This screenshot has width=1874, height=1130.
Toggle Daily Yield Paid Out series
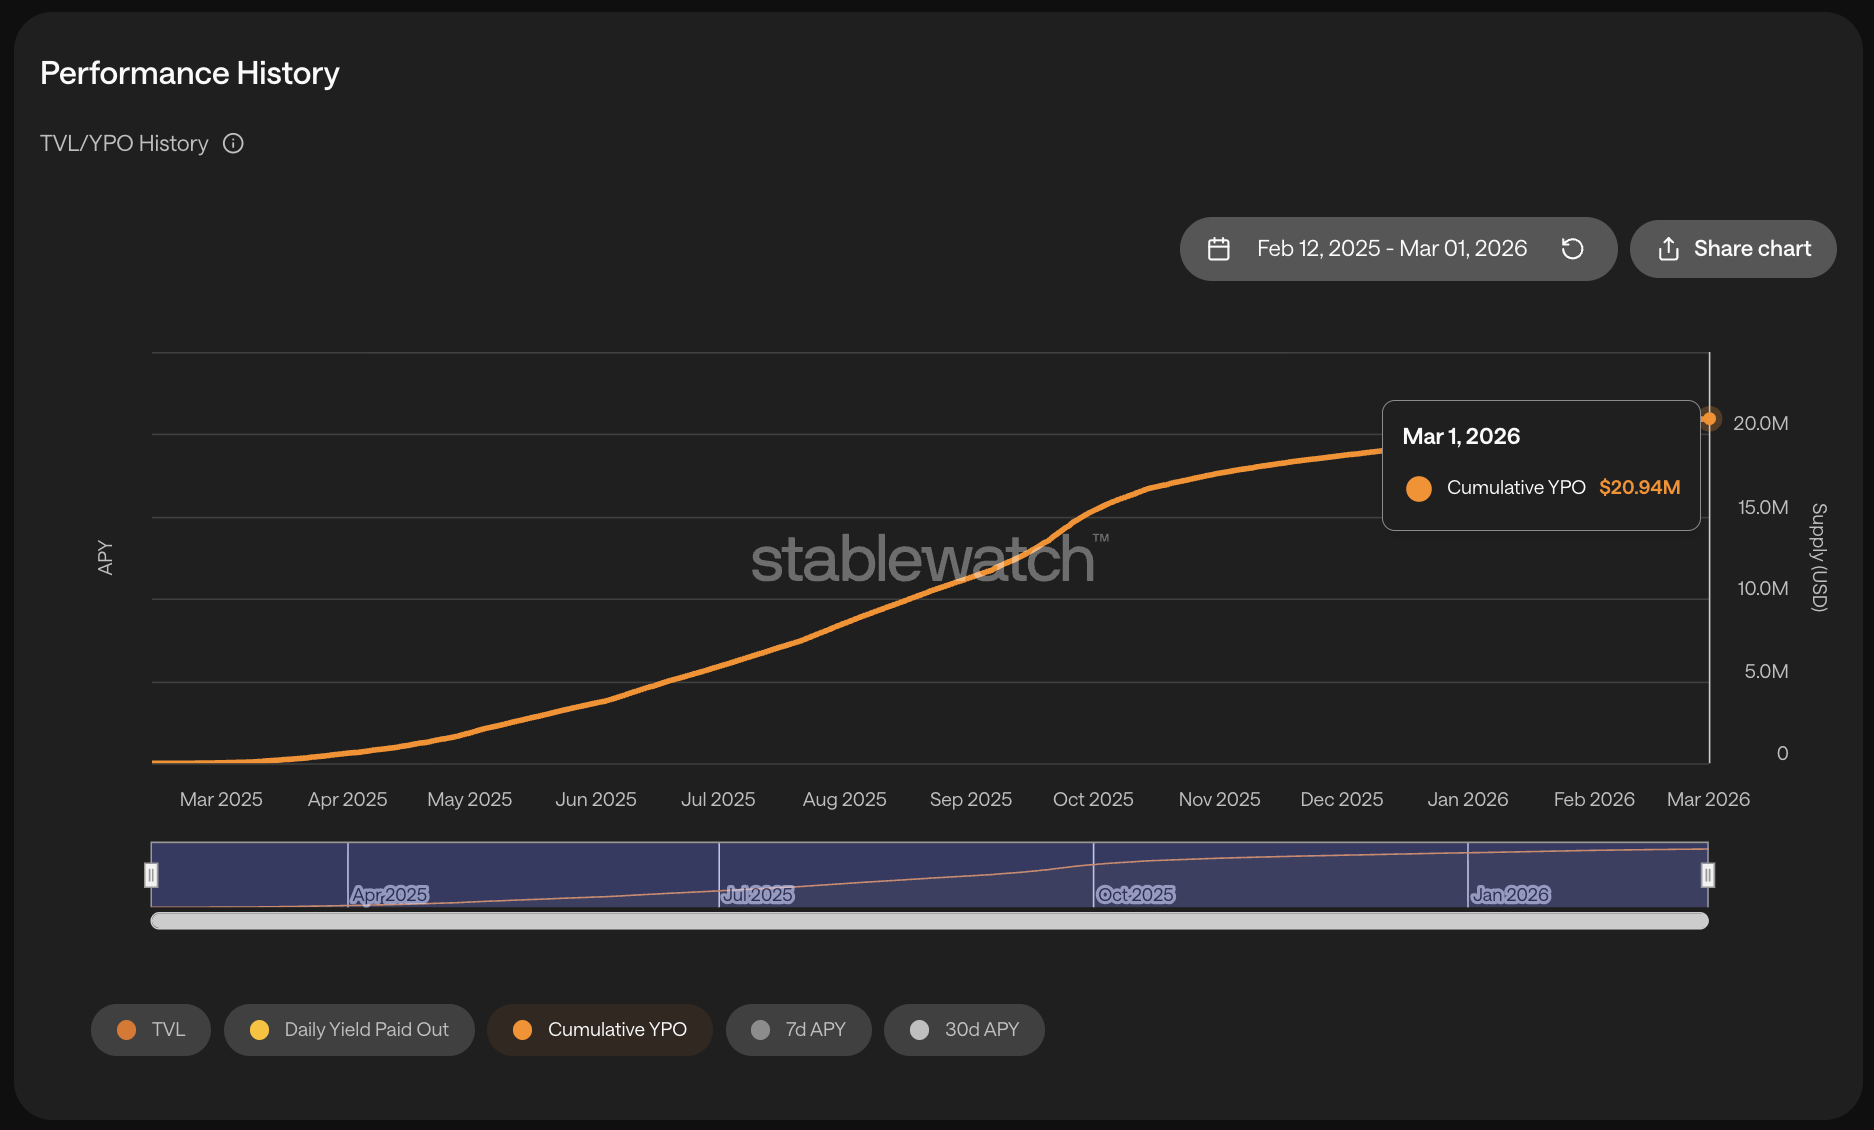coord(349,1030)
